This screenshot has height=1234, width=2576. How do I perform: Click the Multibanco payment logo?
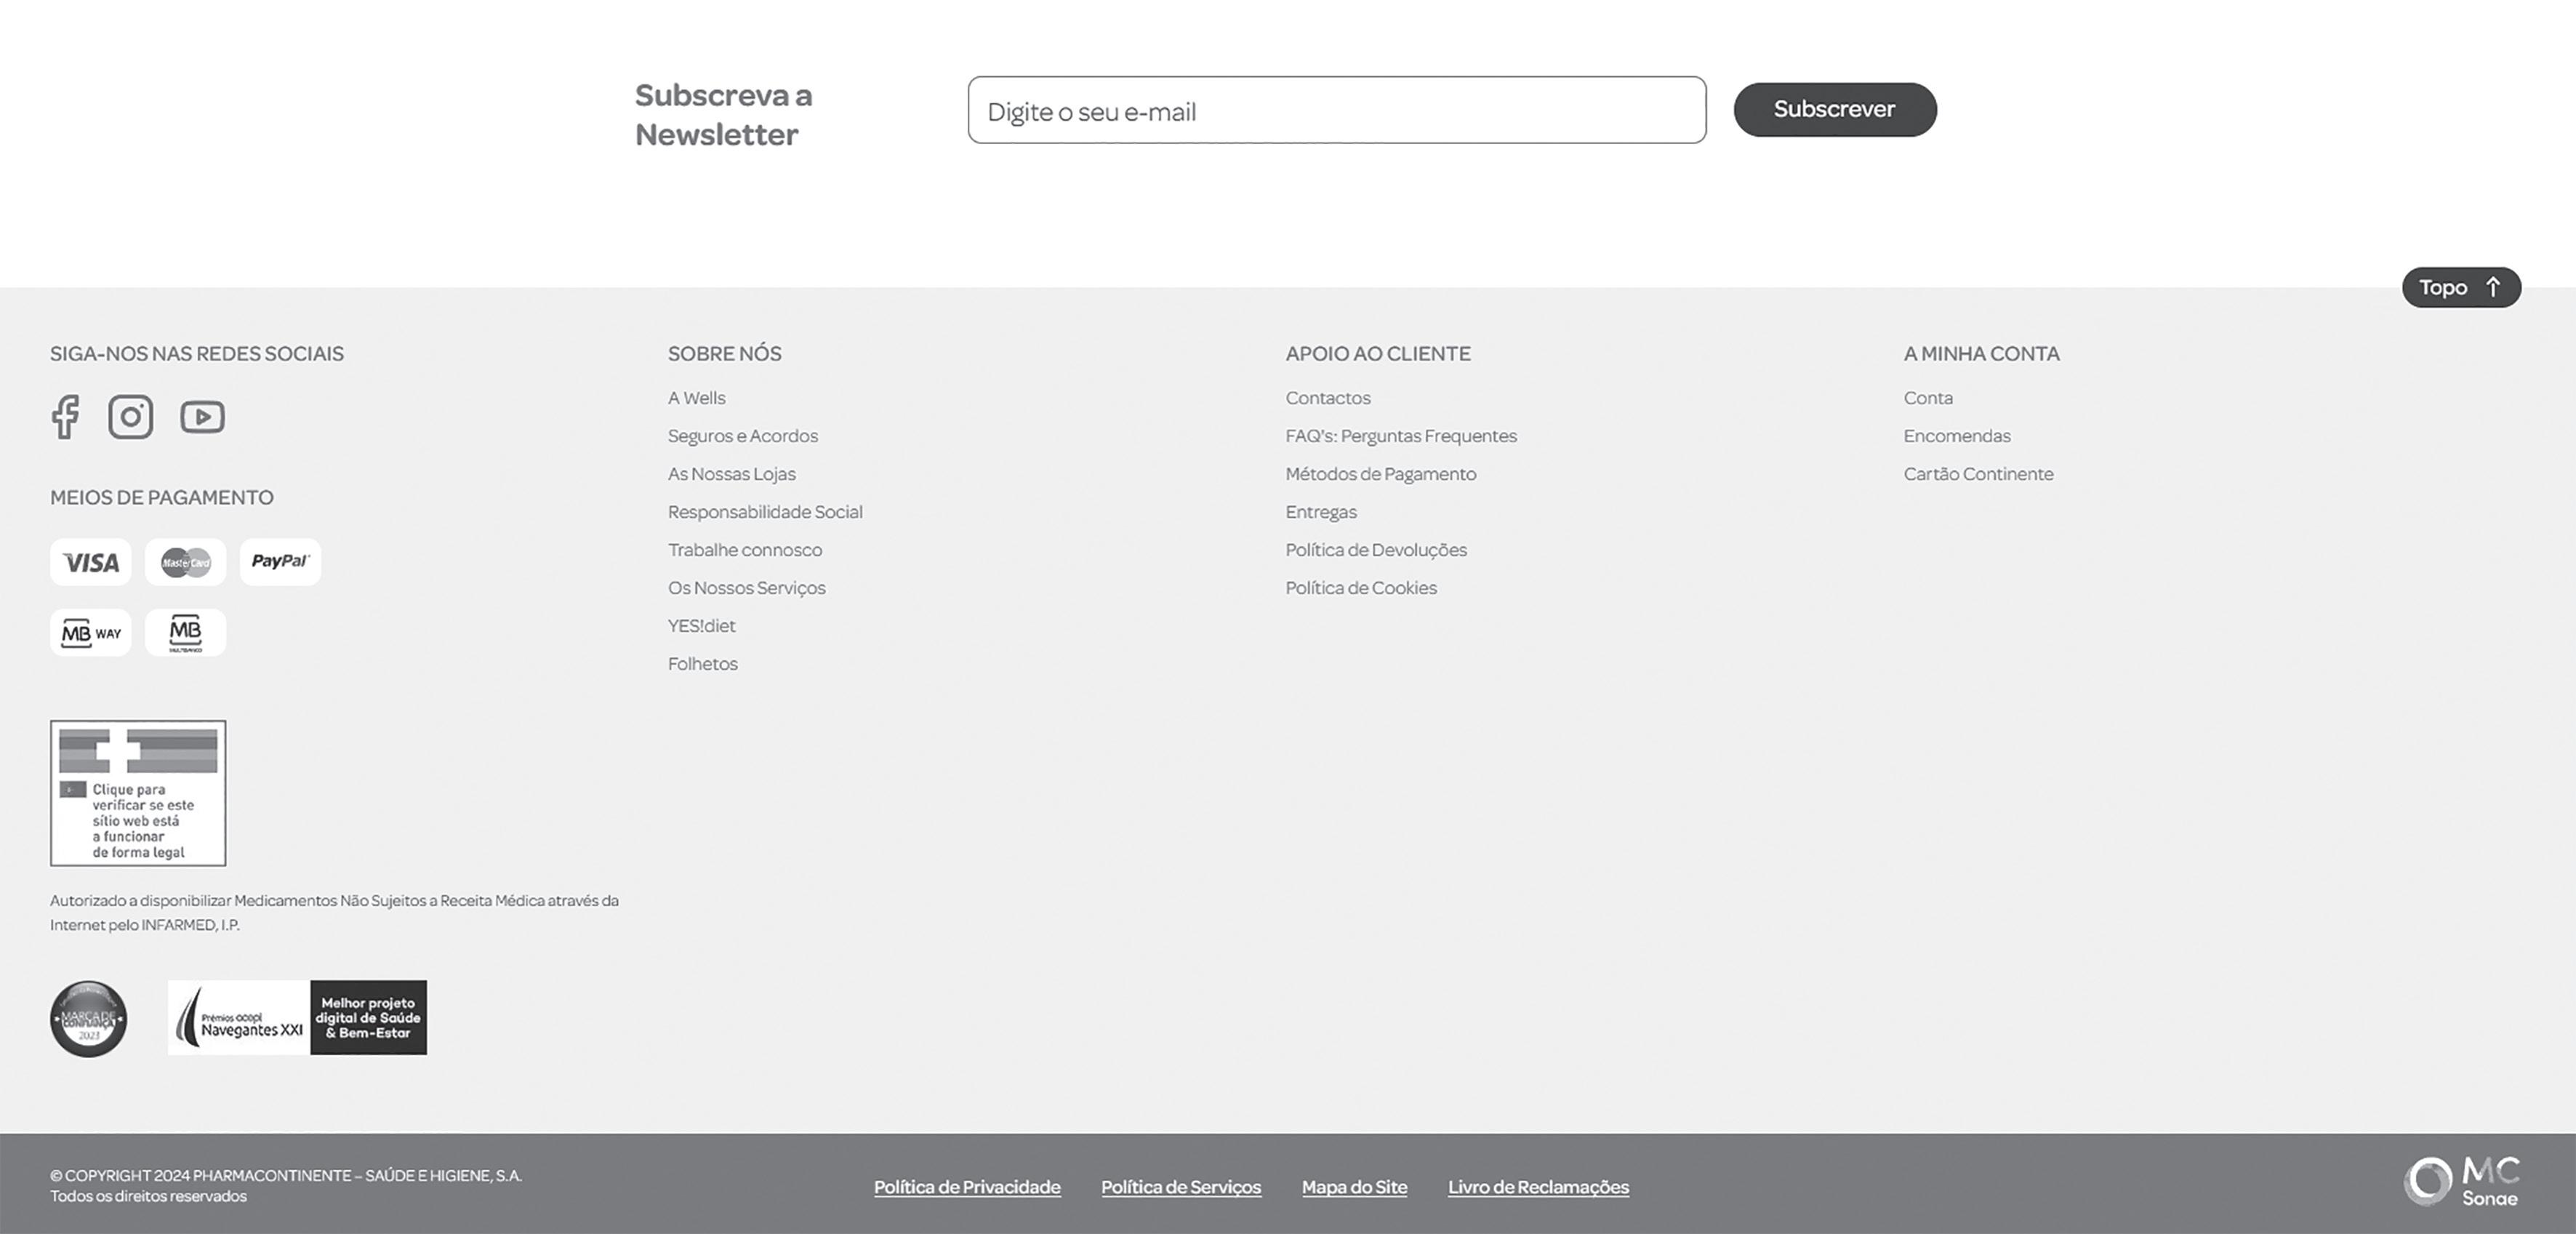point(186,633)
